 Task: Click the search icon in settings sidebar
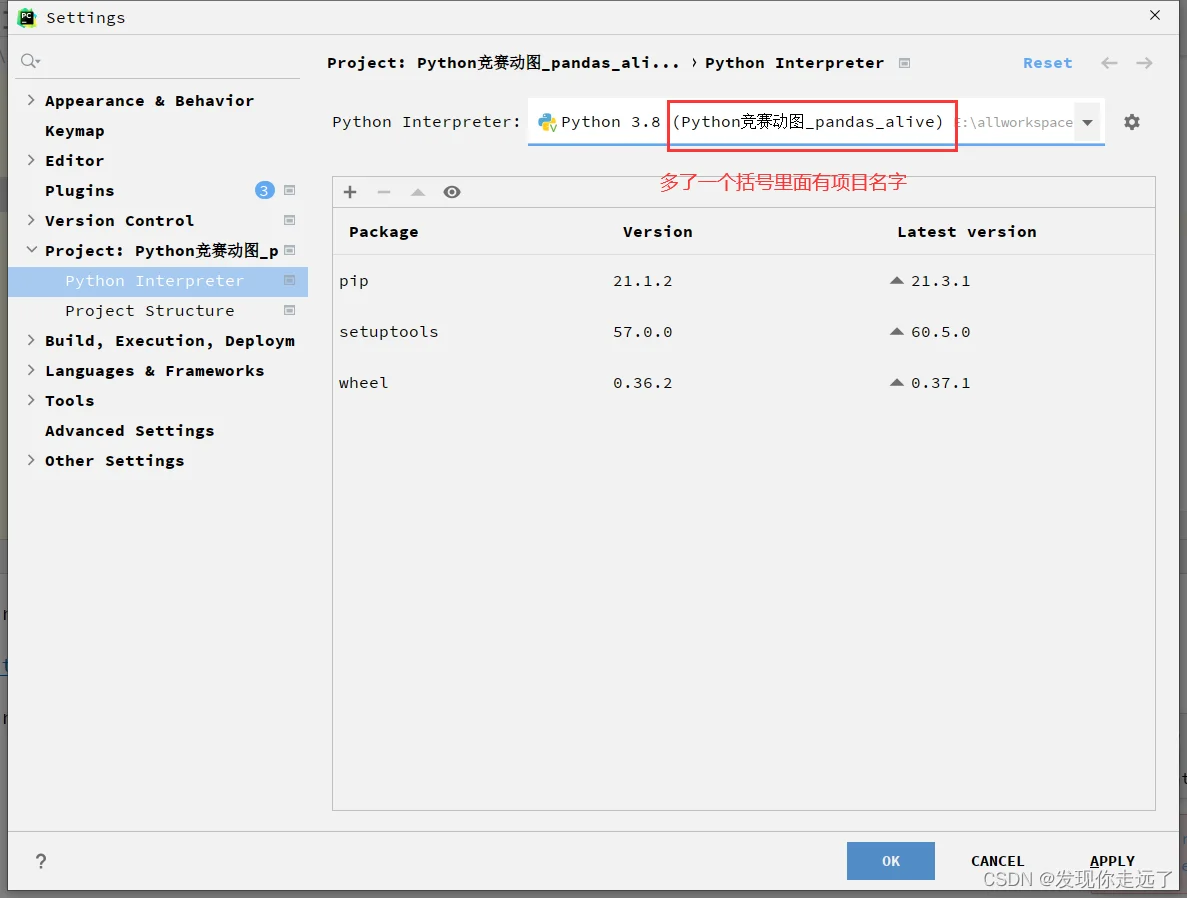point(30,61)
